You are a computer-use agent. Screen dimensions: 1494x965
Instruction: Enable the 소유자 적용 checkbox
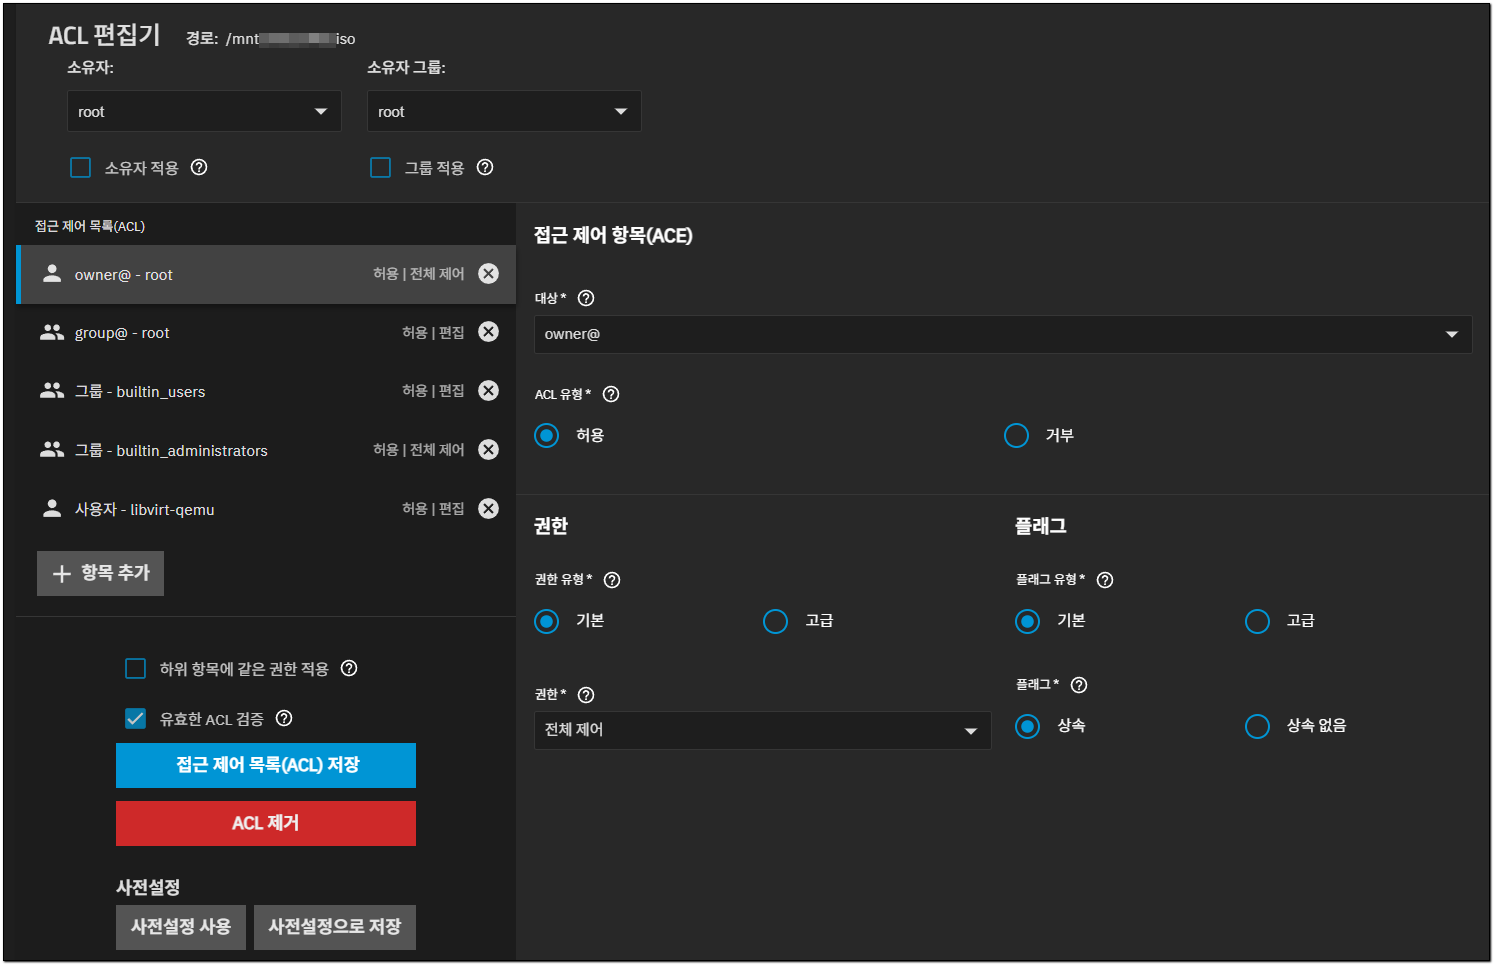(81, 168)
